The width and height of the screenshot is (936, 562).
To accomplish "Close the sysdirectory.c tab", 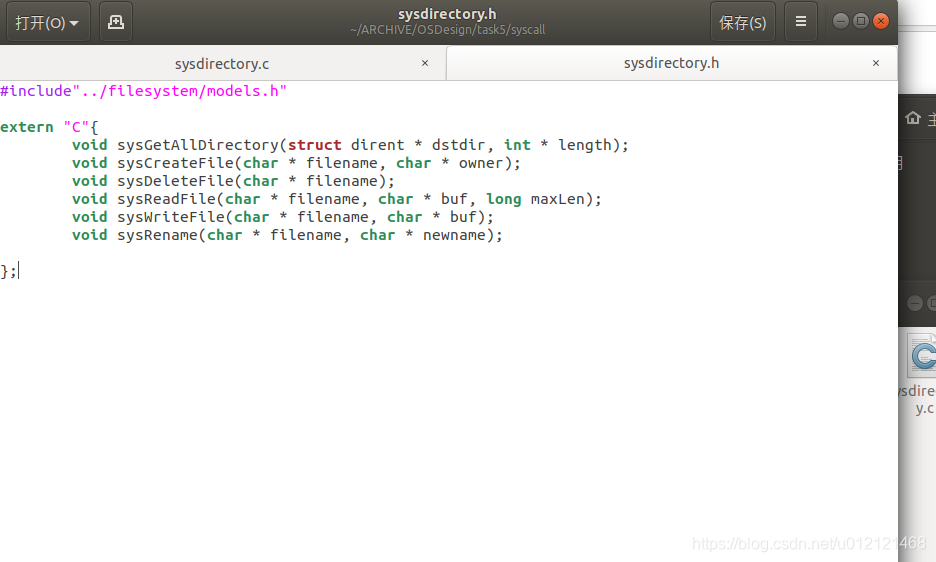I will point(425,63).
